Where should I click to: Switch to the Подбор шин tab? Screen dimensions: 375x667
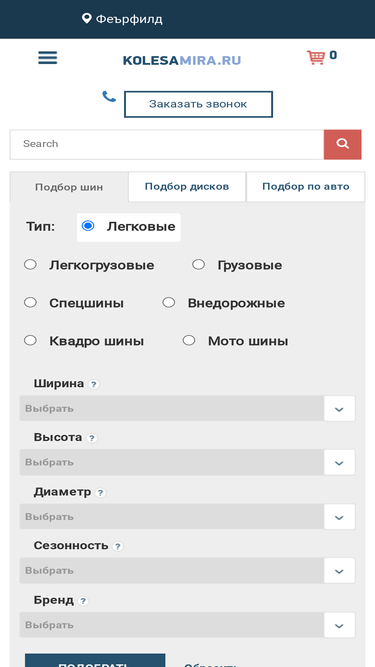[69, 187]
